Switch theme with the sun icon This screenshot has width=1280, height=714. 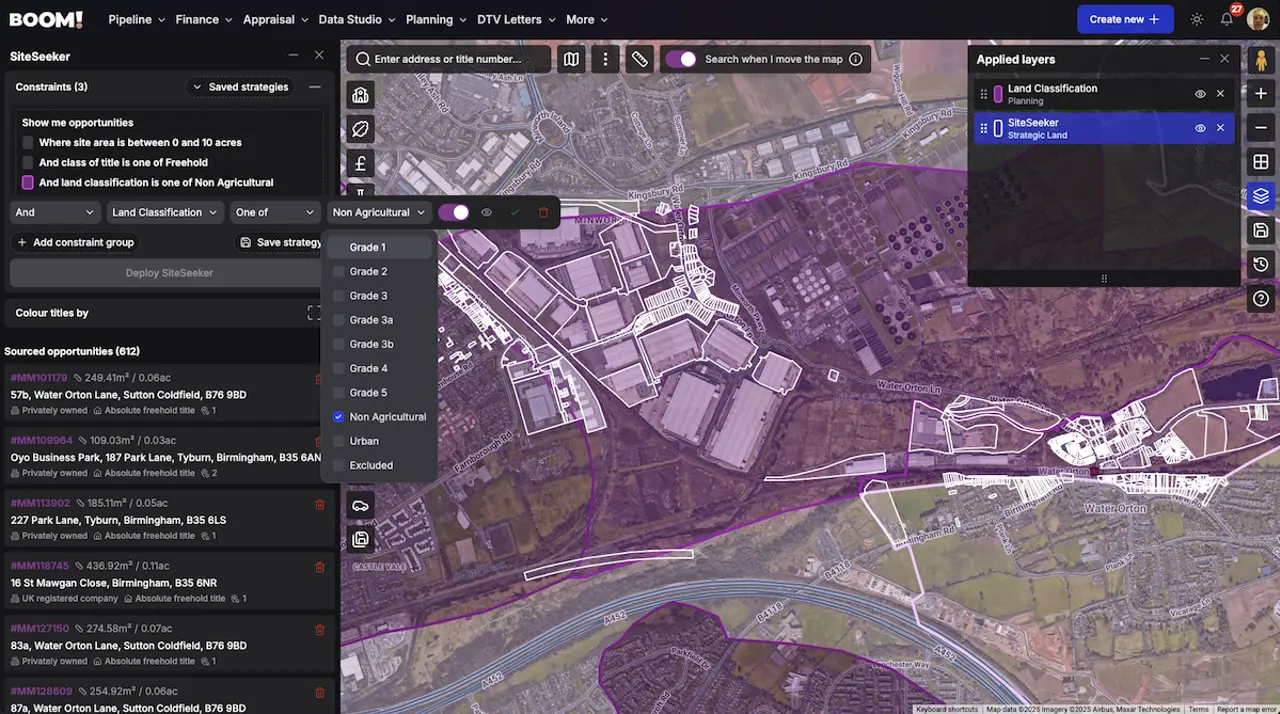pyautogui.click(x=1197, y=19)
